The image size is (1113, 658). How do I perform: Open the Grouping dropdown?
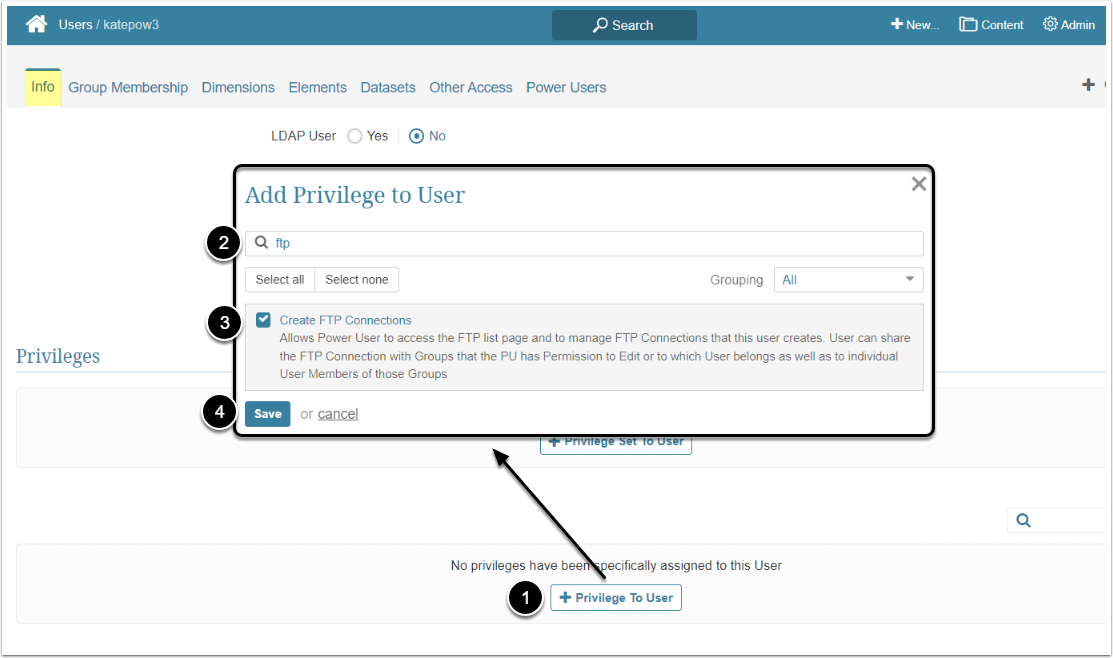[x=848, y=280]
